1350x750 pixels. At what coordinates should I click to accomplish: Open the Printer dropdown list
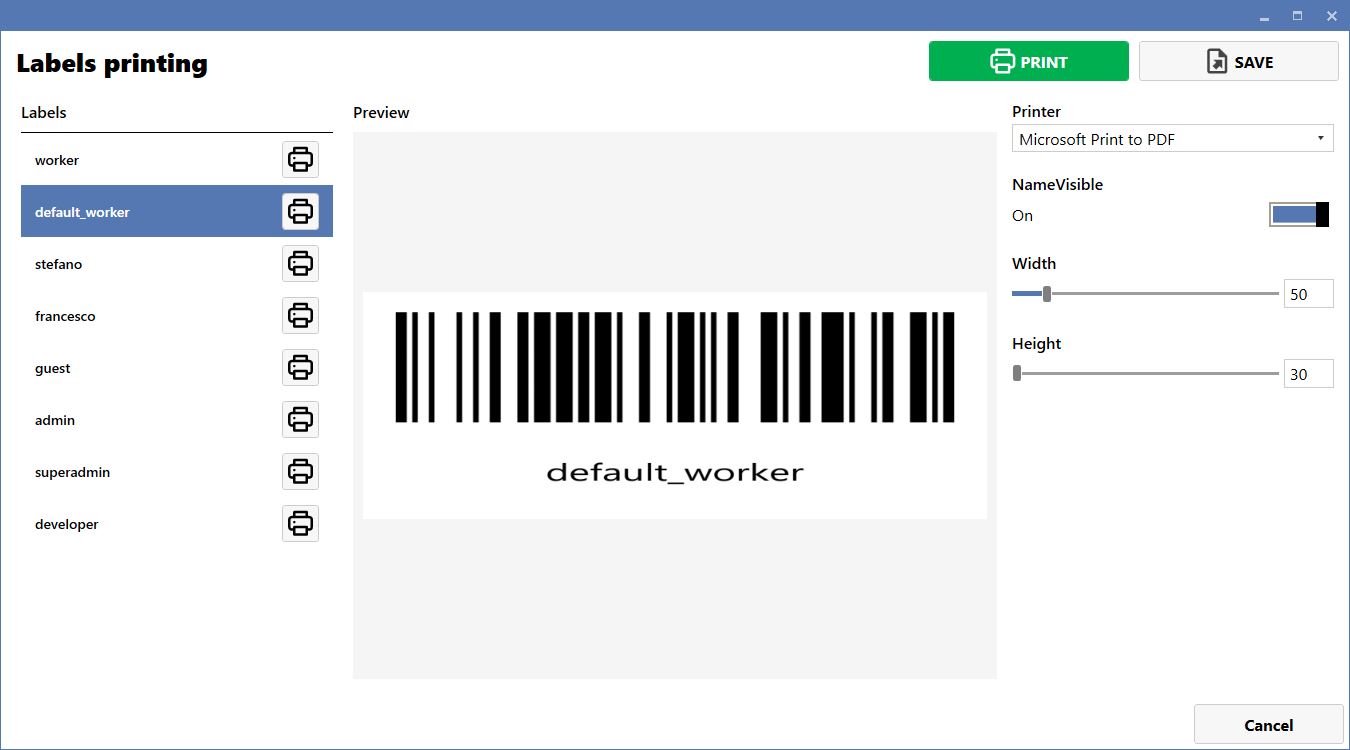pos(1172,139)
